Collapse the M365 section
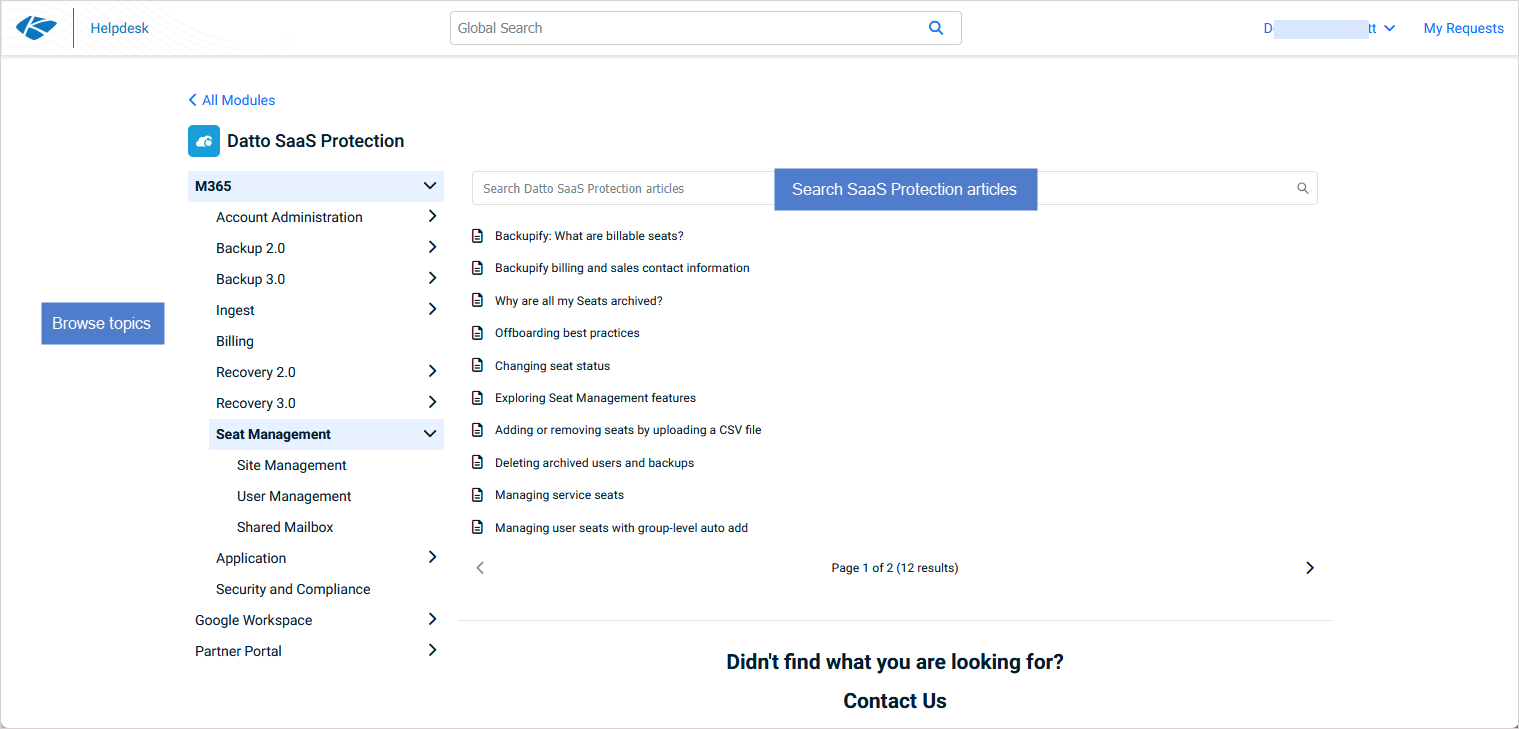 [430, 186]
